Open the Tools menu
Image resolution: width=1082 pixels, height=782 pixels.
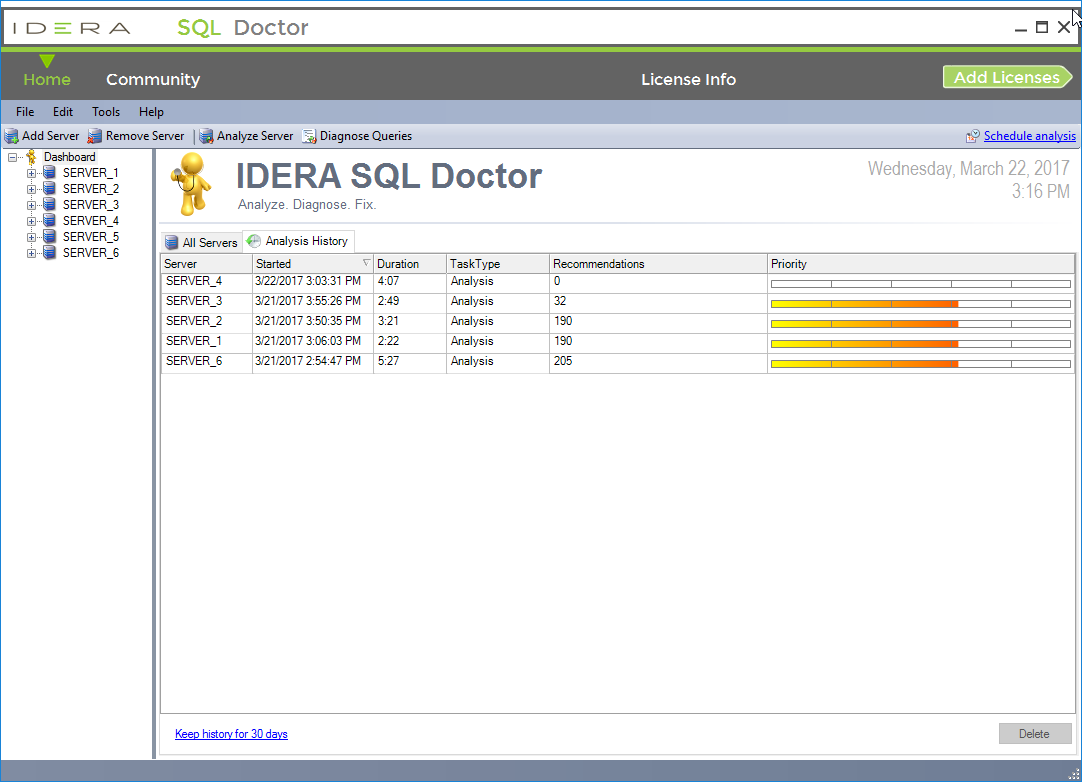pos(106,112)
